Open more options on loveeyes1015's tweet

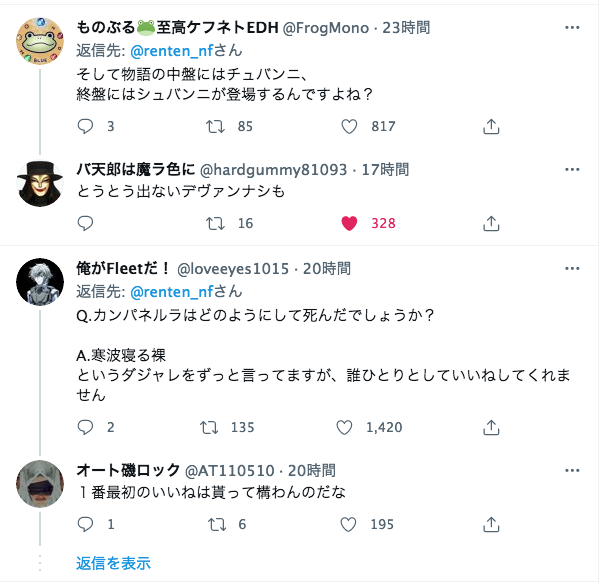(x=571, y=268)
